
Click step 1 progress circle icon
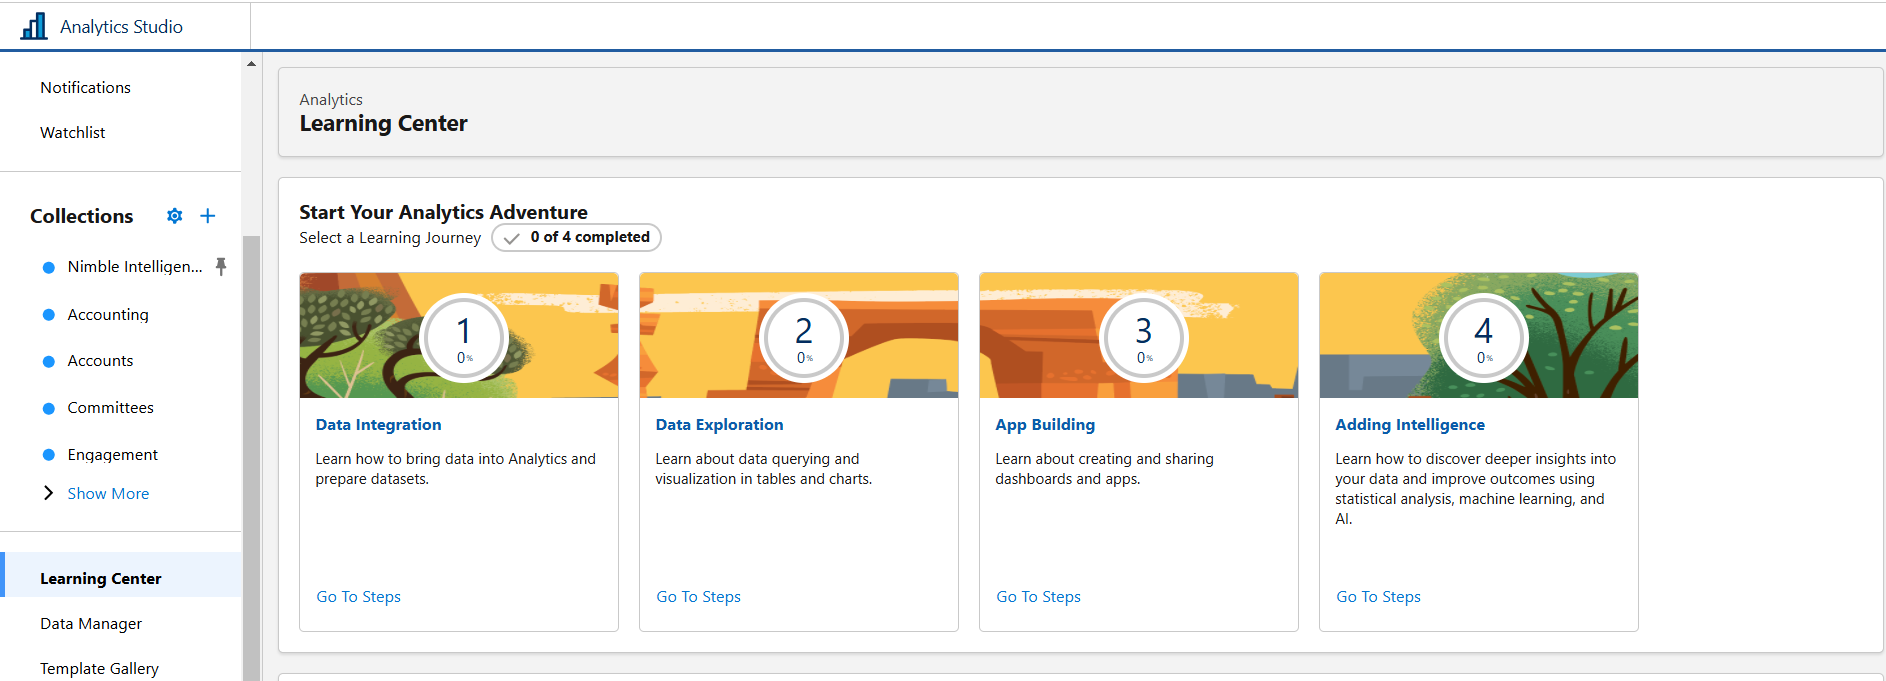pyautogui.click(x=464, y=338)
